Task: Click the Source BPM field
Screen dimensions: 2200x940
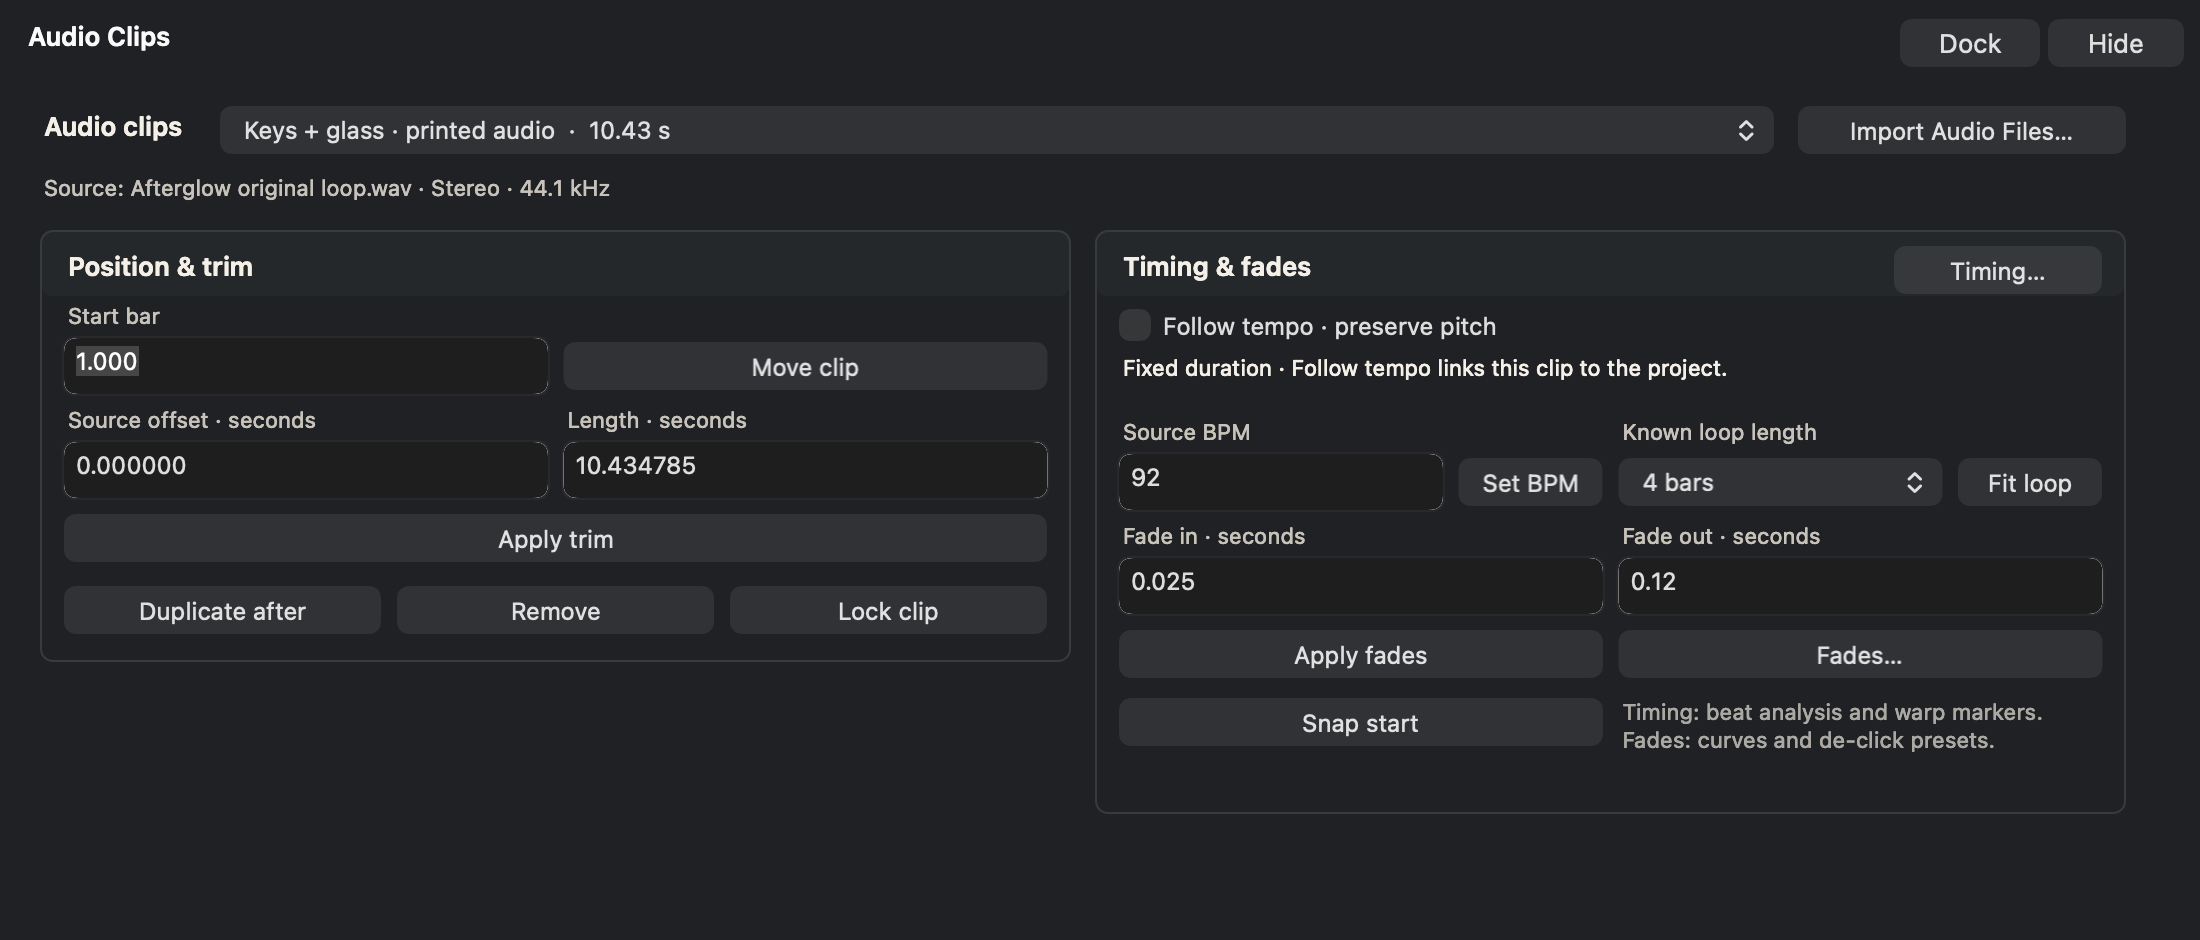Action: tap(1281, 481)
